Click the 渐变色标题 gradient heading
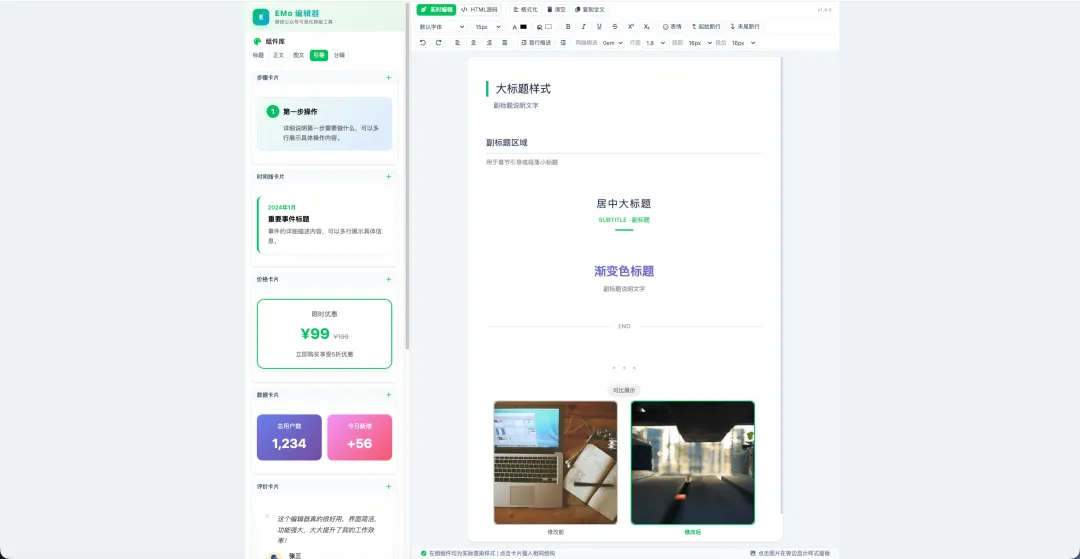This screenshot has width=1080, height=559. click(624, 271)
